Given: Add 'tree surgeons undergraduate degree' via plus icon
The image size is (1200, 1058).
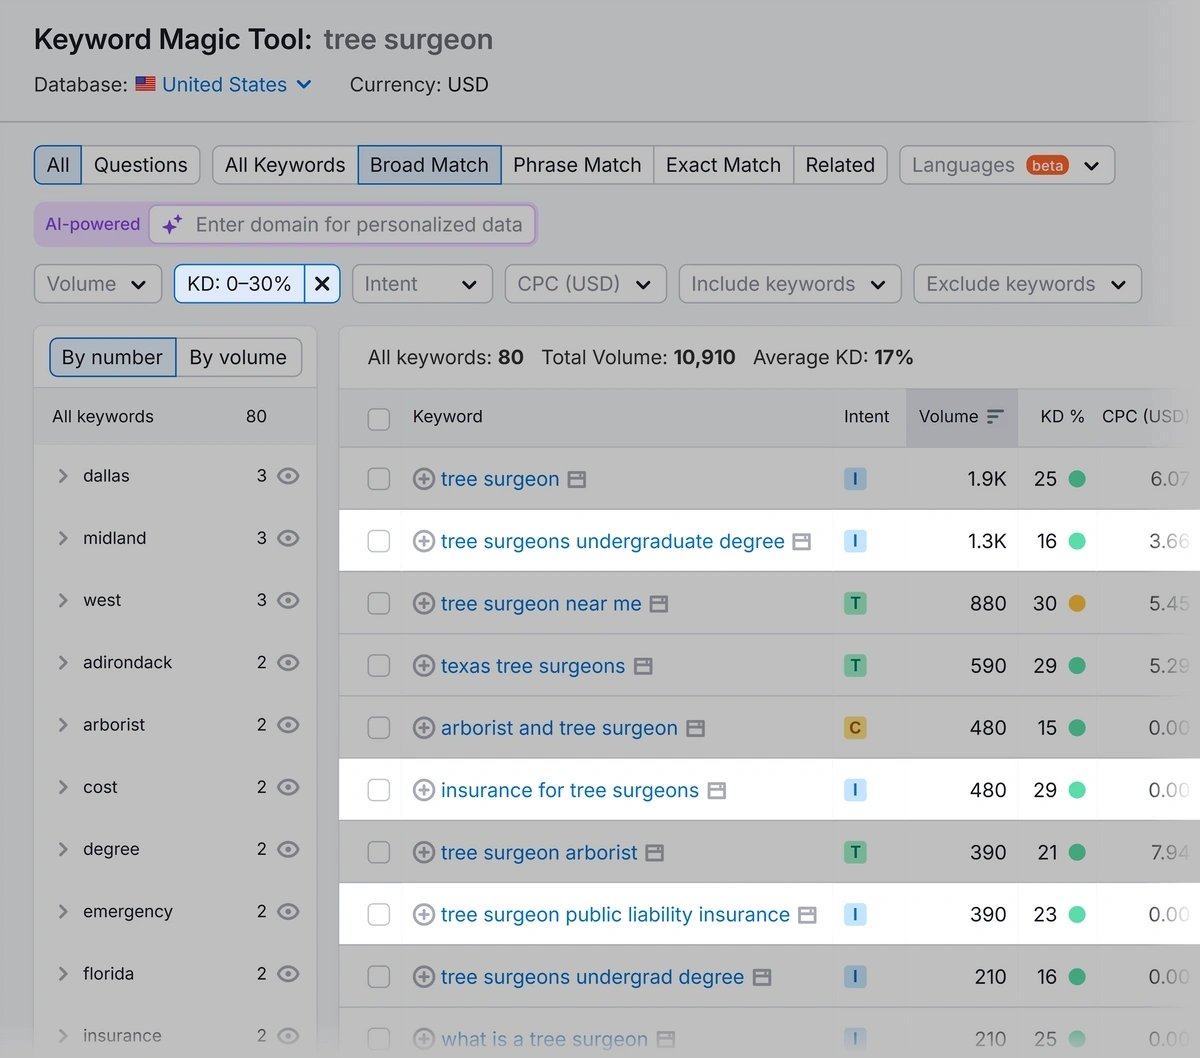Looking at the screenshot, I should [424, 541].
